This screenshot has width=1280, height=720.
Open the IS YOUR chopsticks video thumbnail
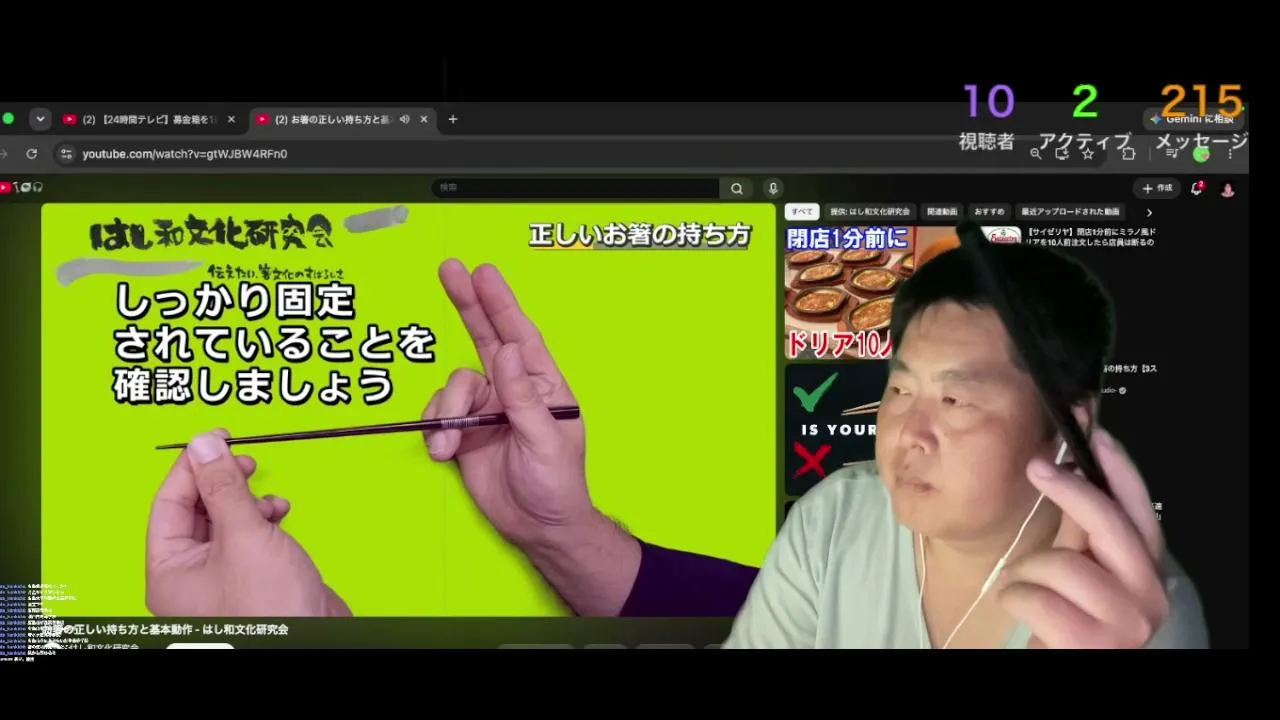pos(835,428)
